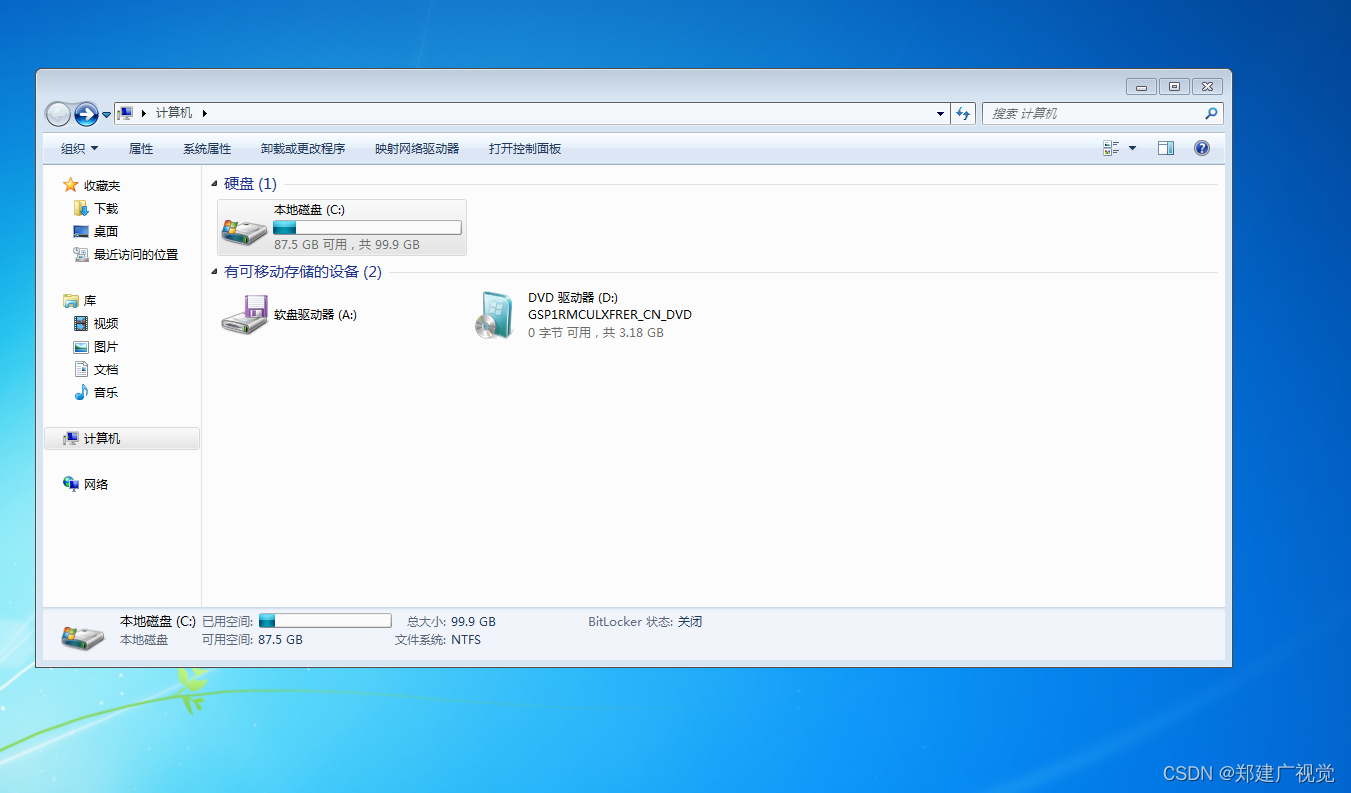
Task: Open the 音乐 library
Action: 106,393
